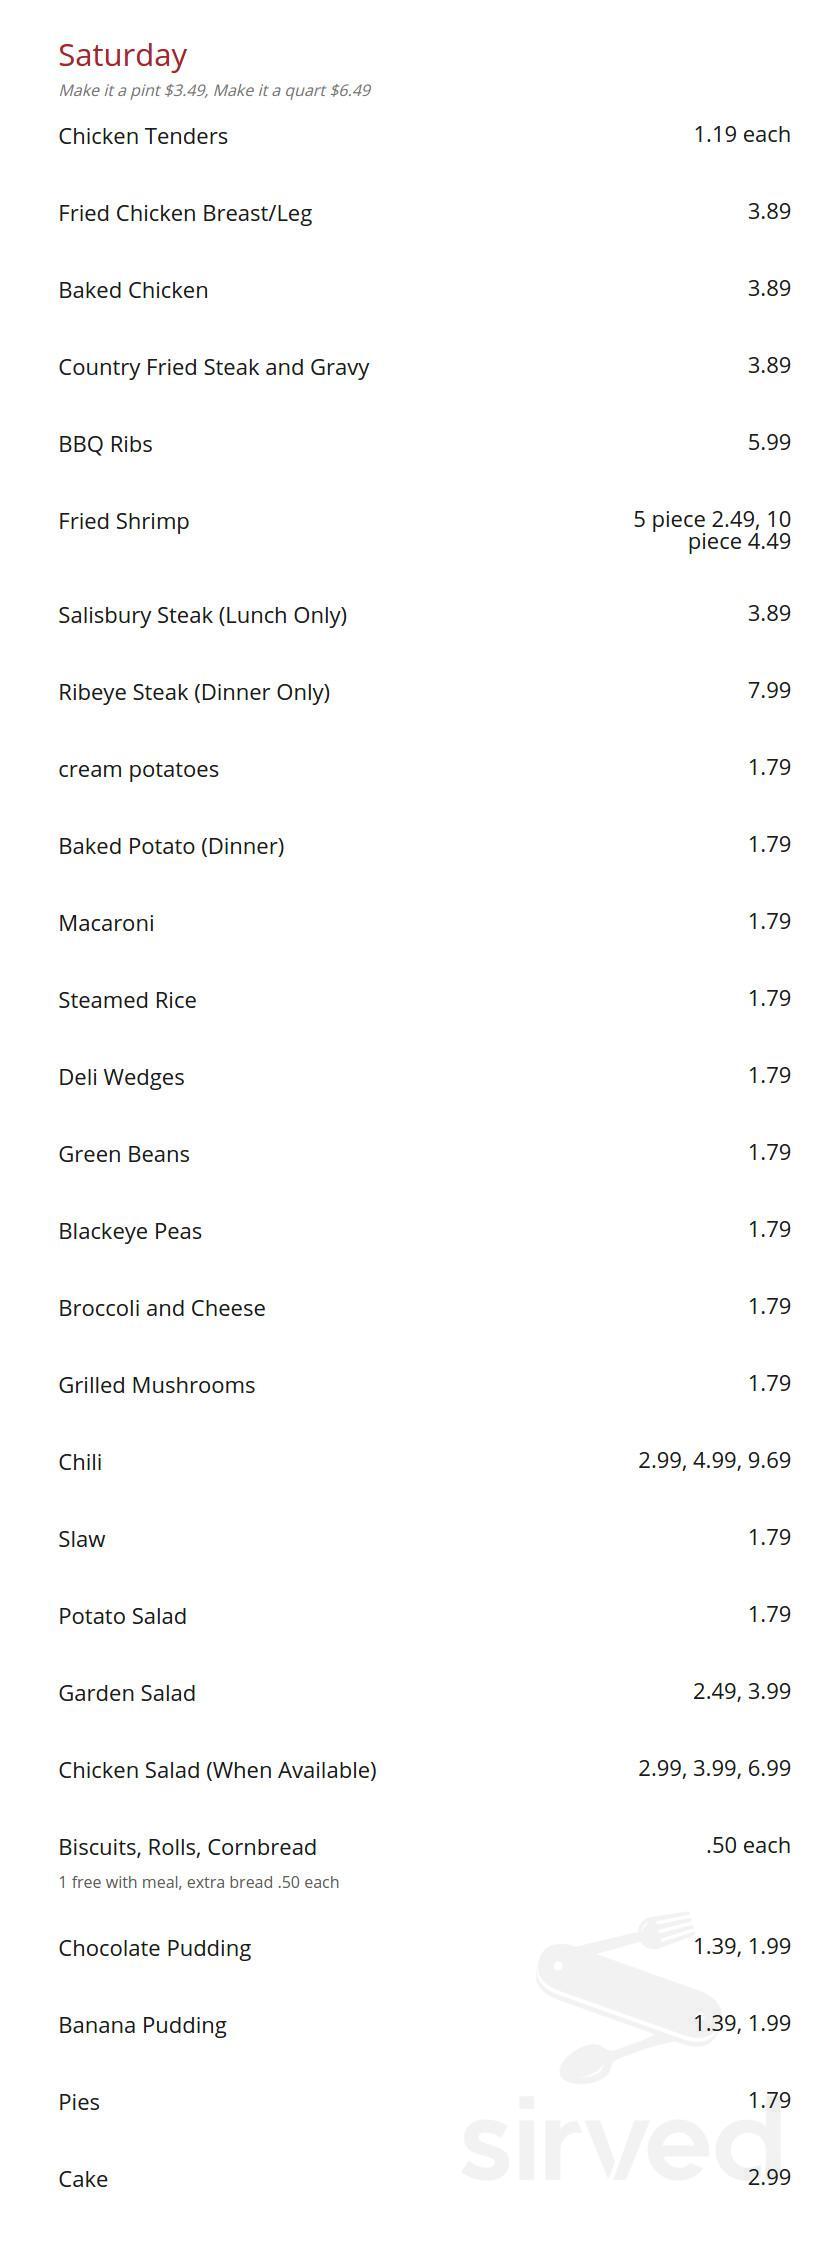The width and height of the screenshot is (839, 2261).
Task: Select Baked Chicken entry
Action: [x=133, y=290]
